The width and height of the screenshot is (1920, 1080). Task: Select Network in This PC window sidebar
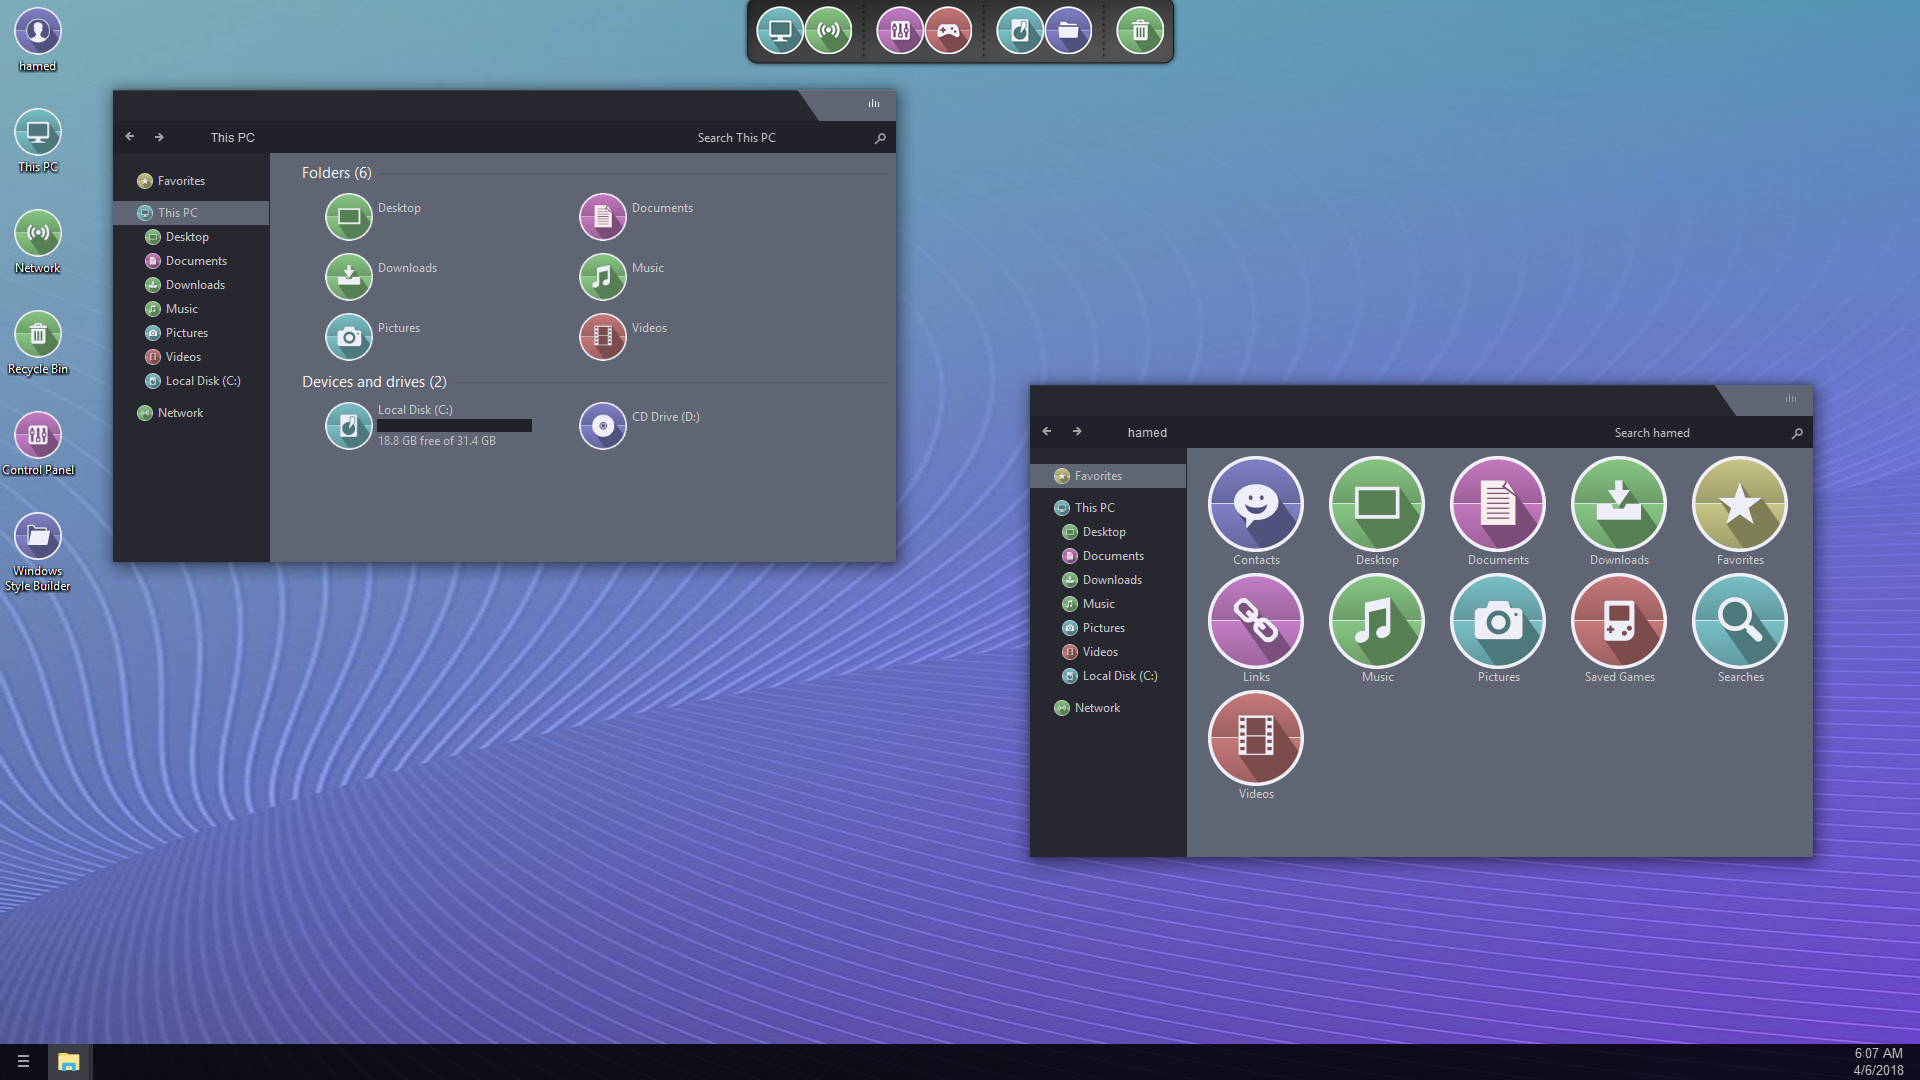pos(180,413)
